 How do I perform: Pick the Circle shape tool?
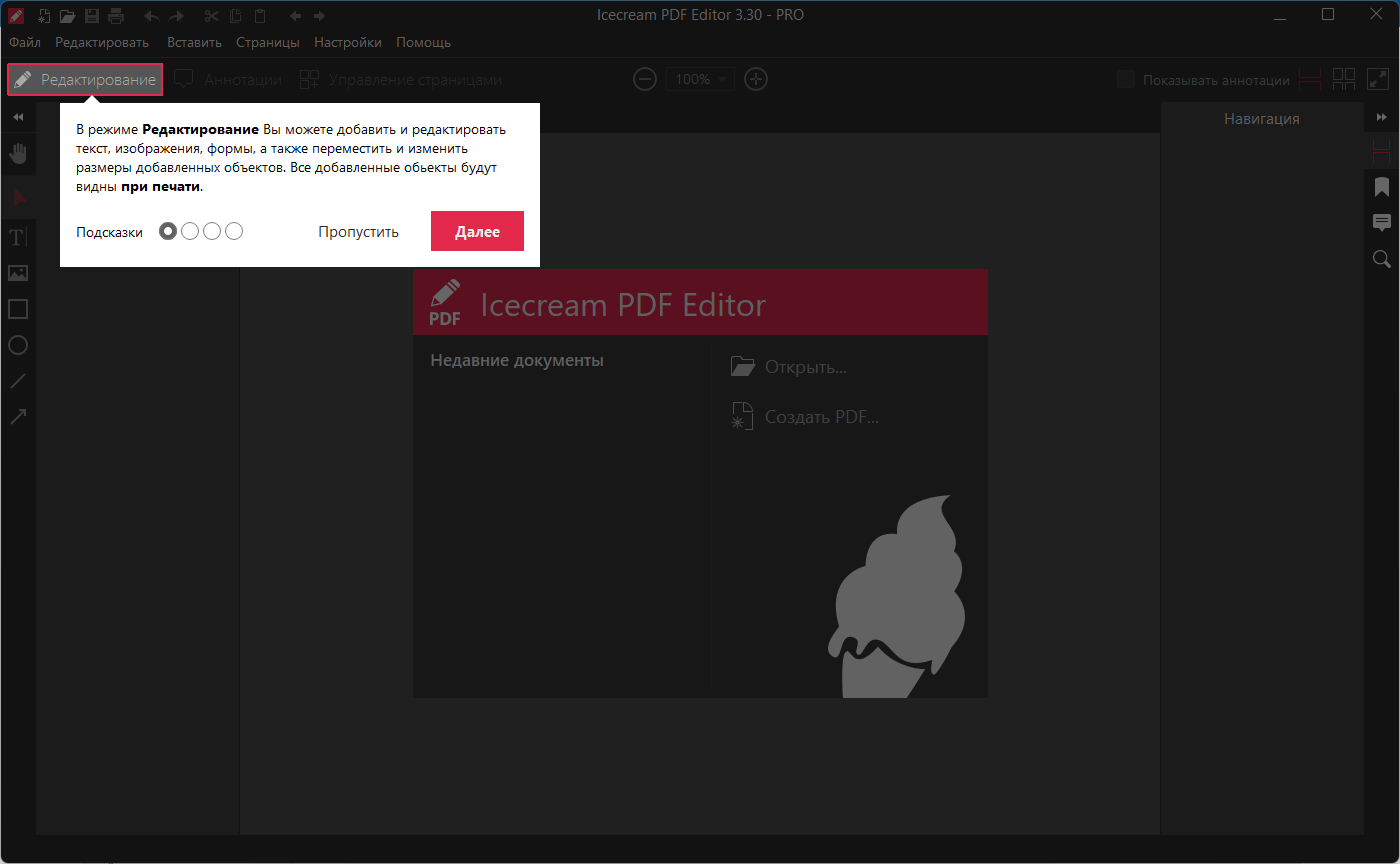tap(18, 345)
